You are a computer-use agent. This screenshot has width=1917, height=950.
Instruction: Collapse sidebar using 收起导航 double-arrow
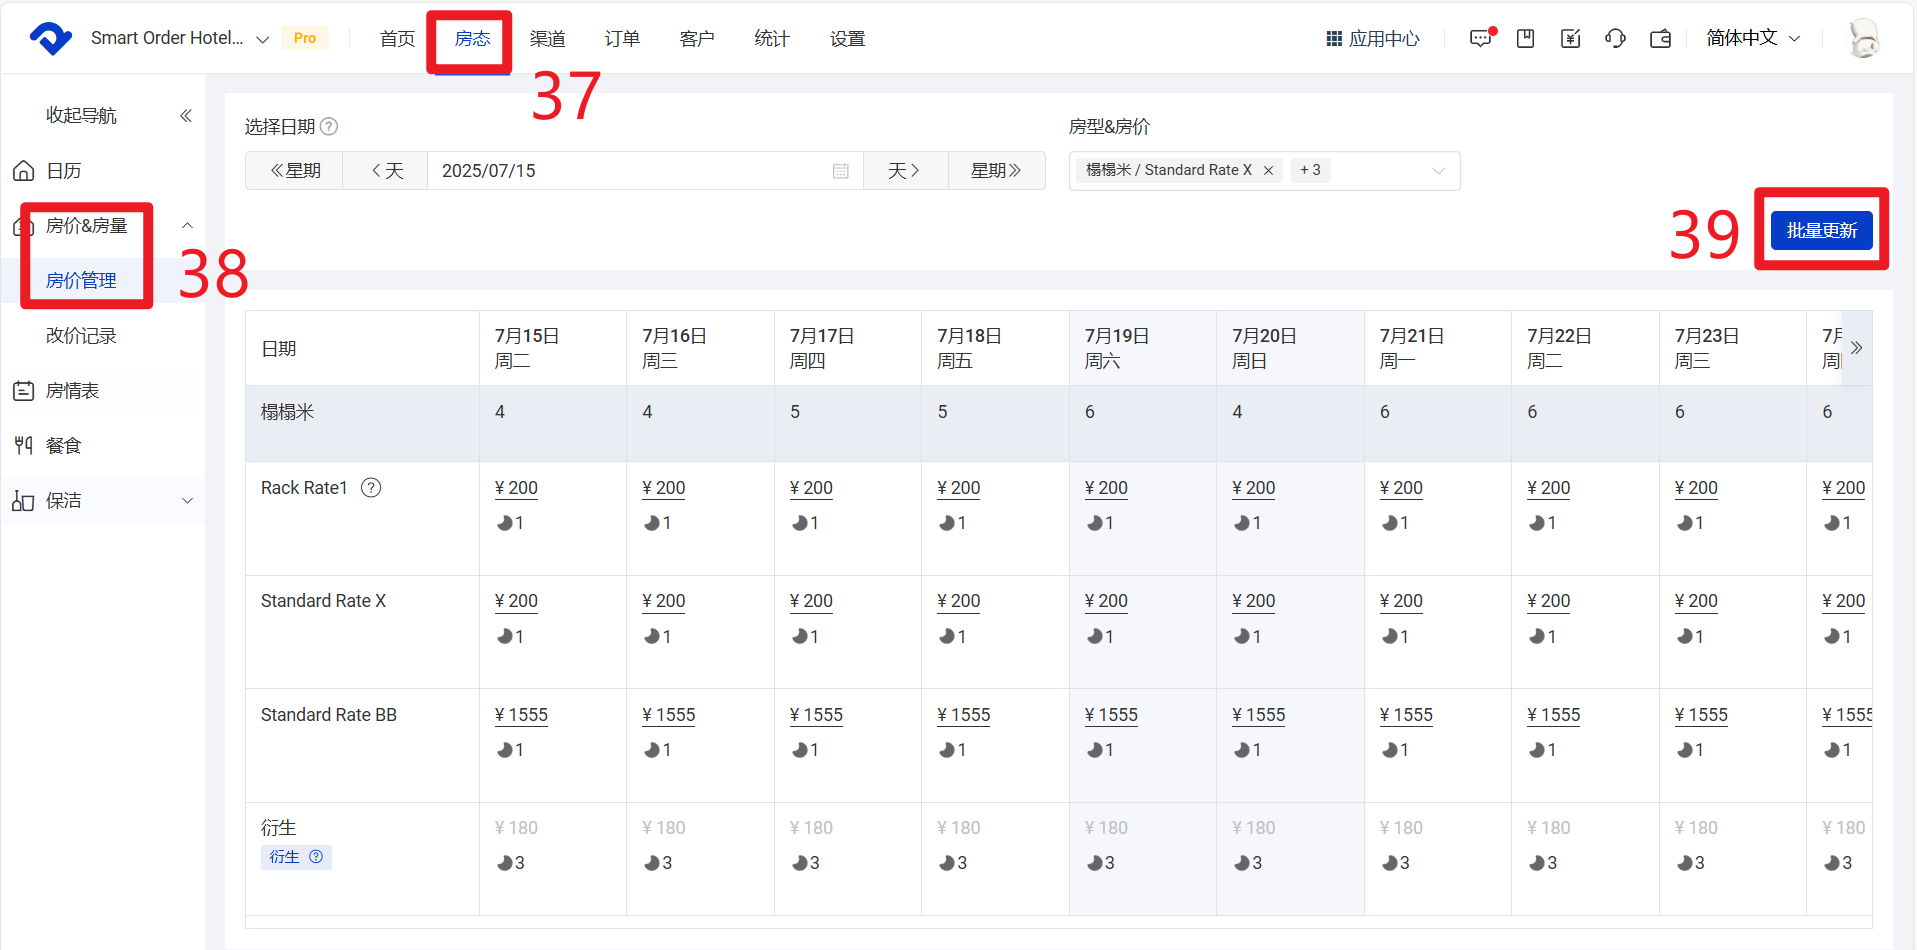point(185,116)
